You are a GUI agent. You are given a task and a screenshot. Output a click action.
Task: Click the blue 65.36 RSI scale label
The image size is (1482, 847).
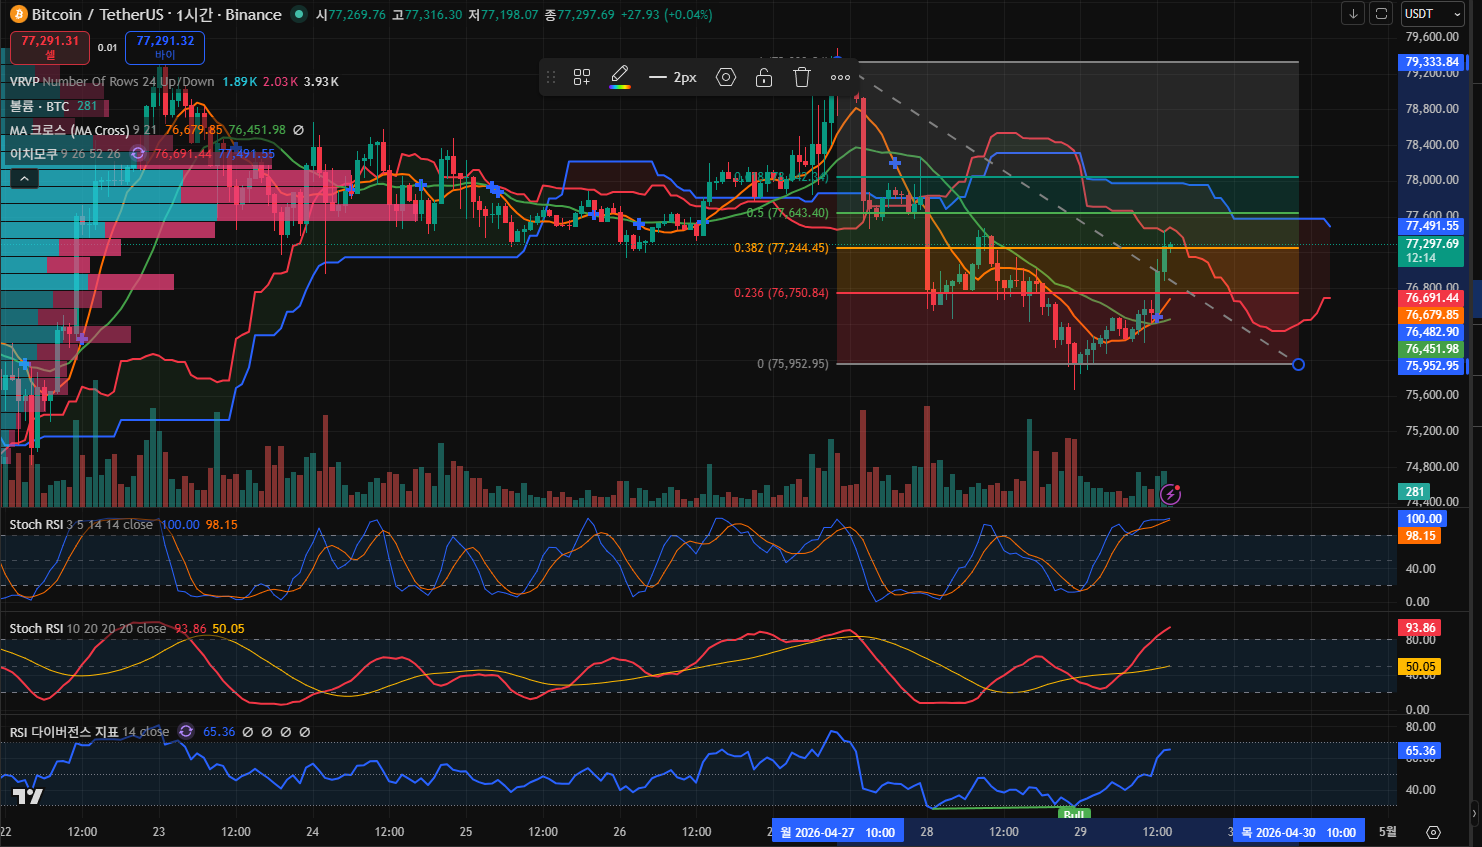[x=1420, y=751]
